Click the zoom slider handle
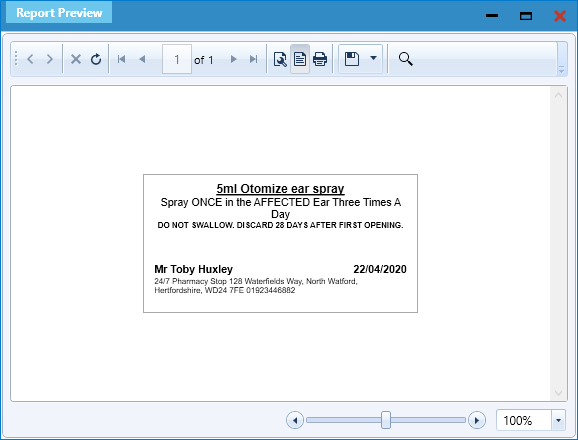This screenshot has height=440, width=578. [x=386, y=420]
